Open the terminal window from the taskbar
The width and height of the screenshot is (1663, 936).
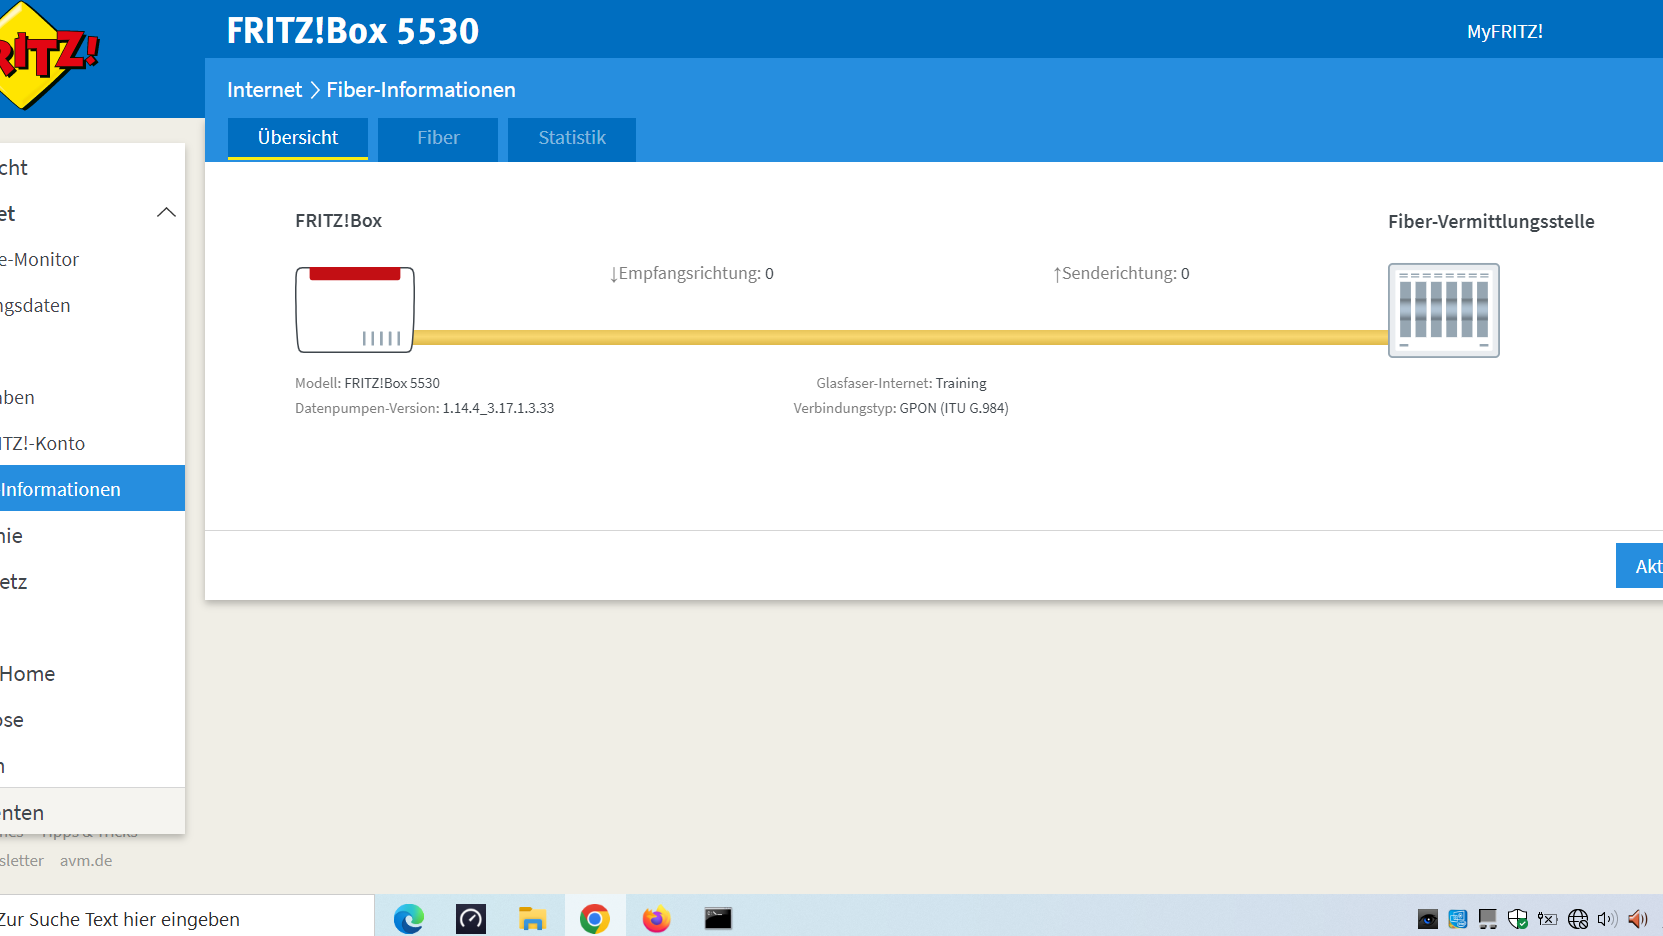pos(718,918)
